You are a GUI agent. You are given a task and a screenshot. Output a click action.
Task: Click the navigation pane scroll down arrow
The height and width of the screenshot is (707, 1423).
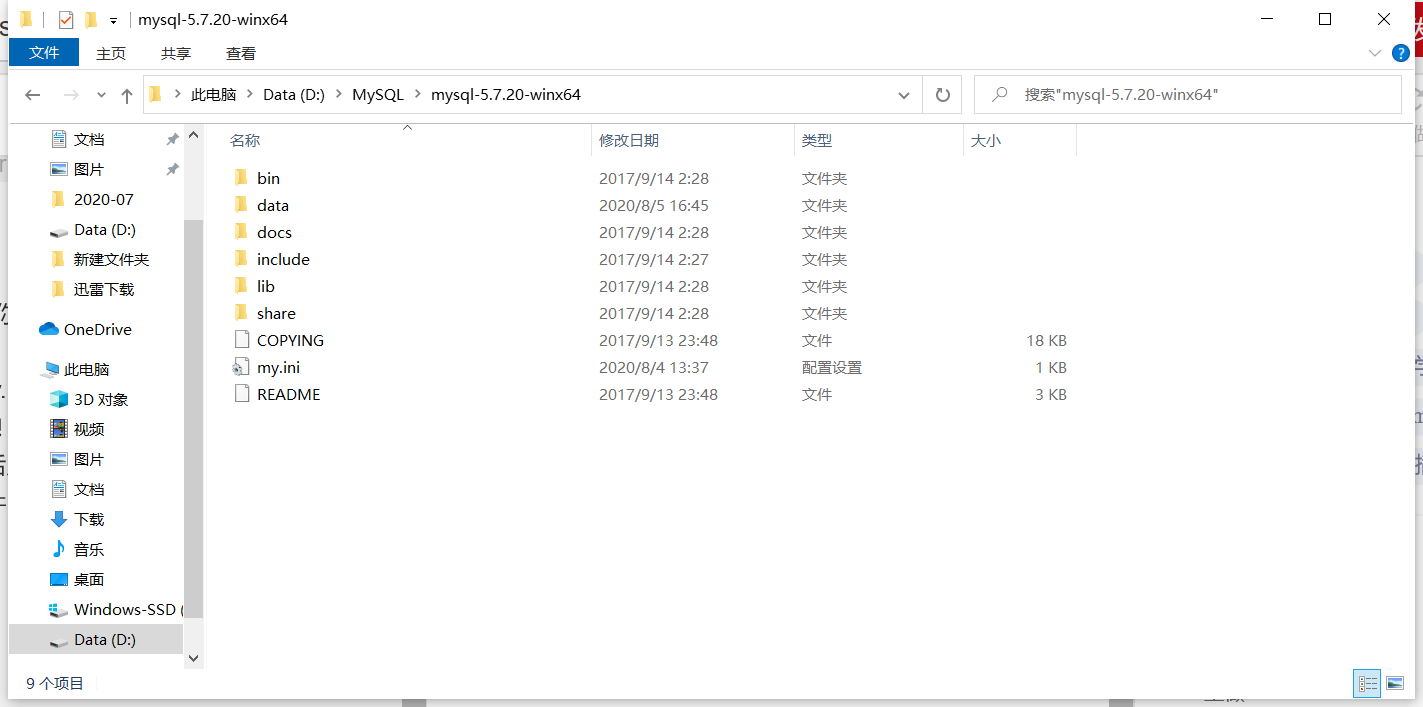[x=194, y=659]
